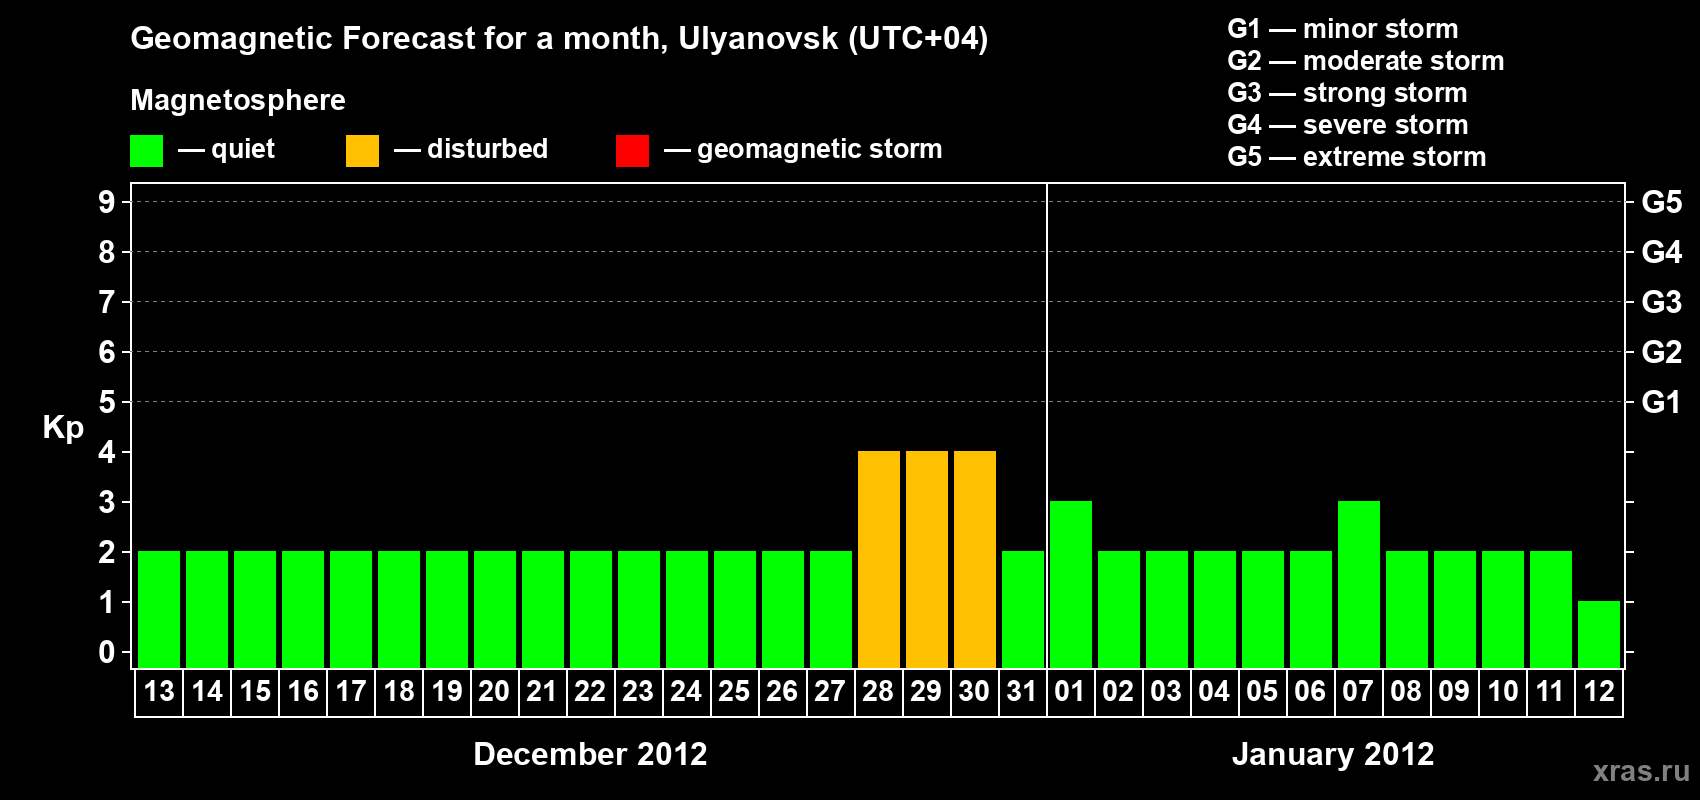Select the orange bar for December 30

pos(975,559)
